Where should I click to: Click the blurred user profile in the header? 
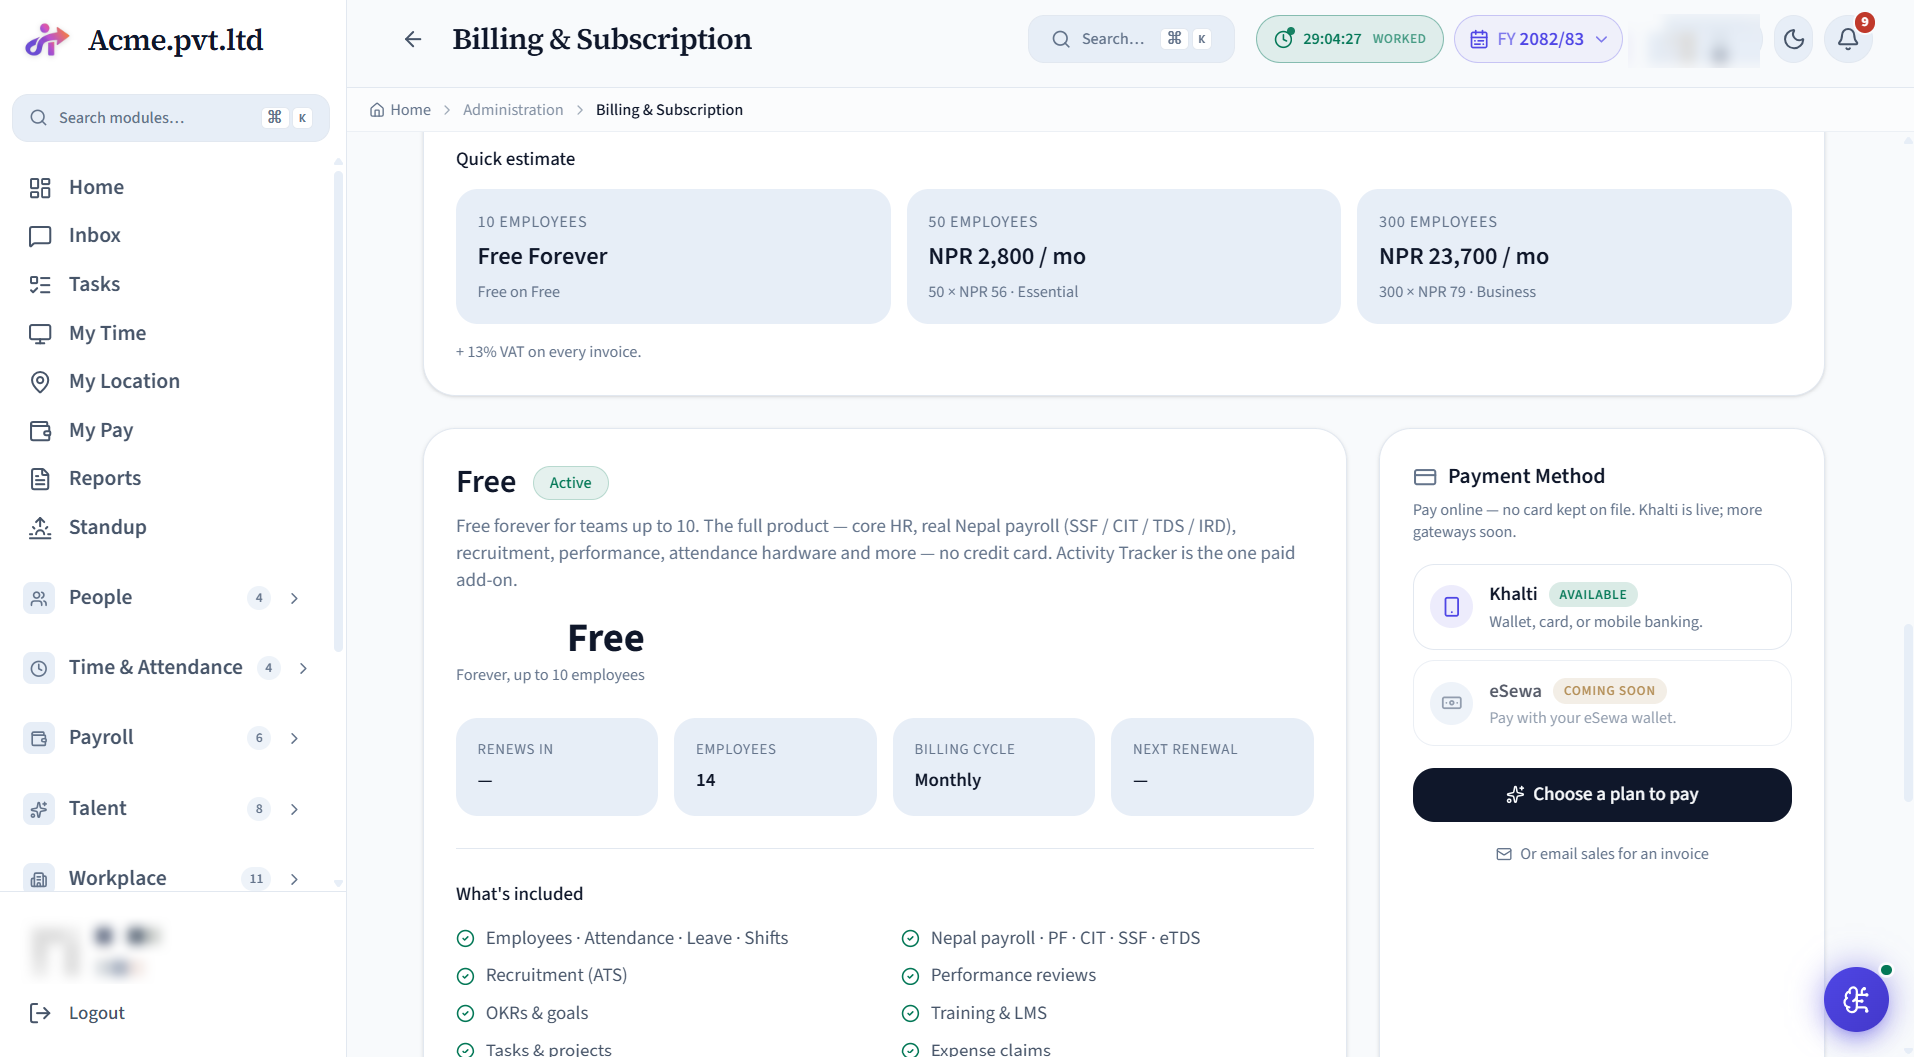coord(1695,40)
